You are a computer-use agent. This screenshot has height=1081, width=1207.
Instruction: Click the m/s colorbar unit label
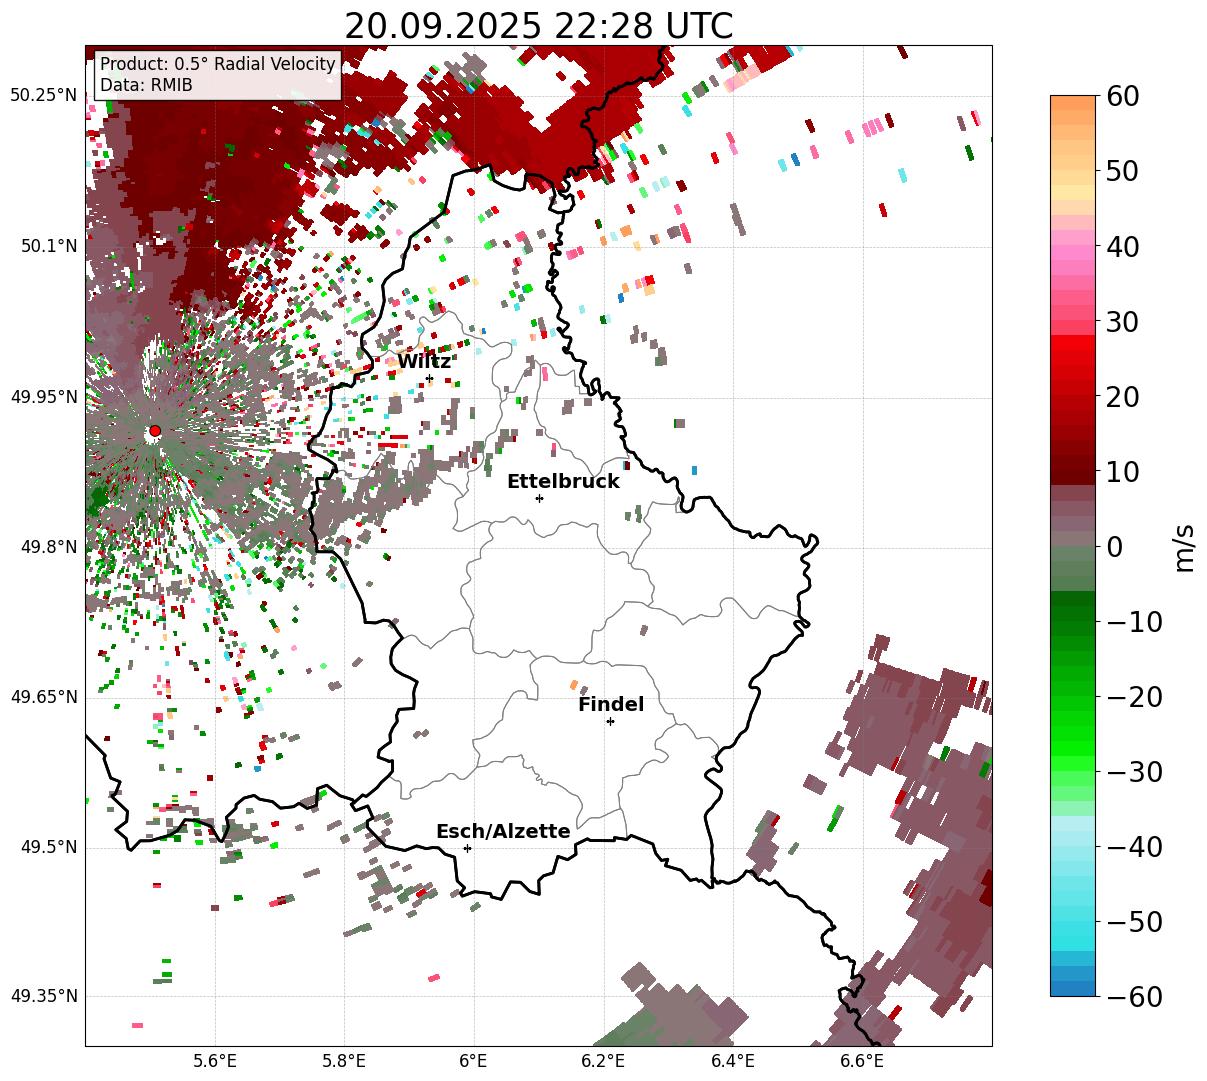coord(1185,547)
